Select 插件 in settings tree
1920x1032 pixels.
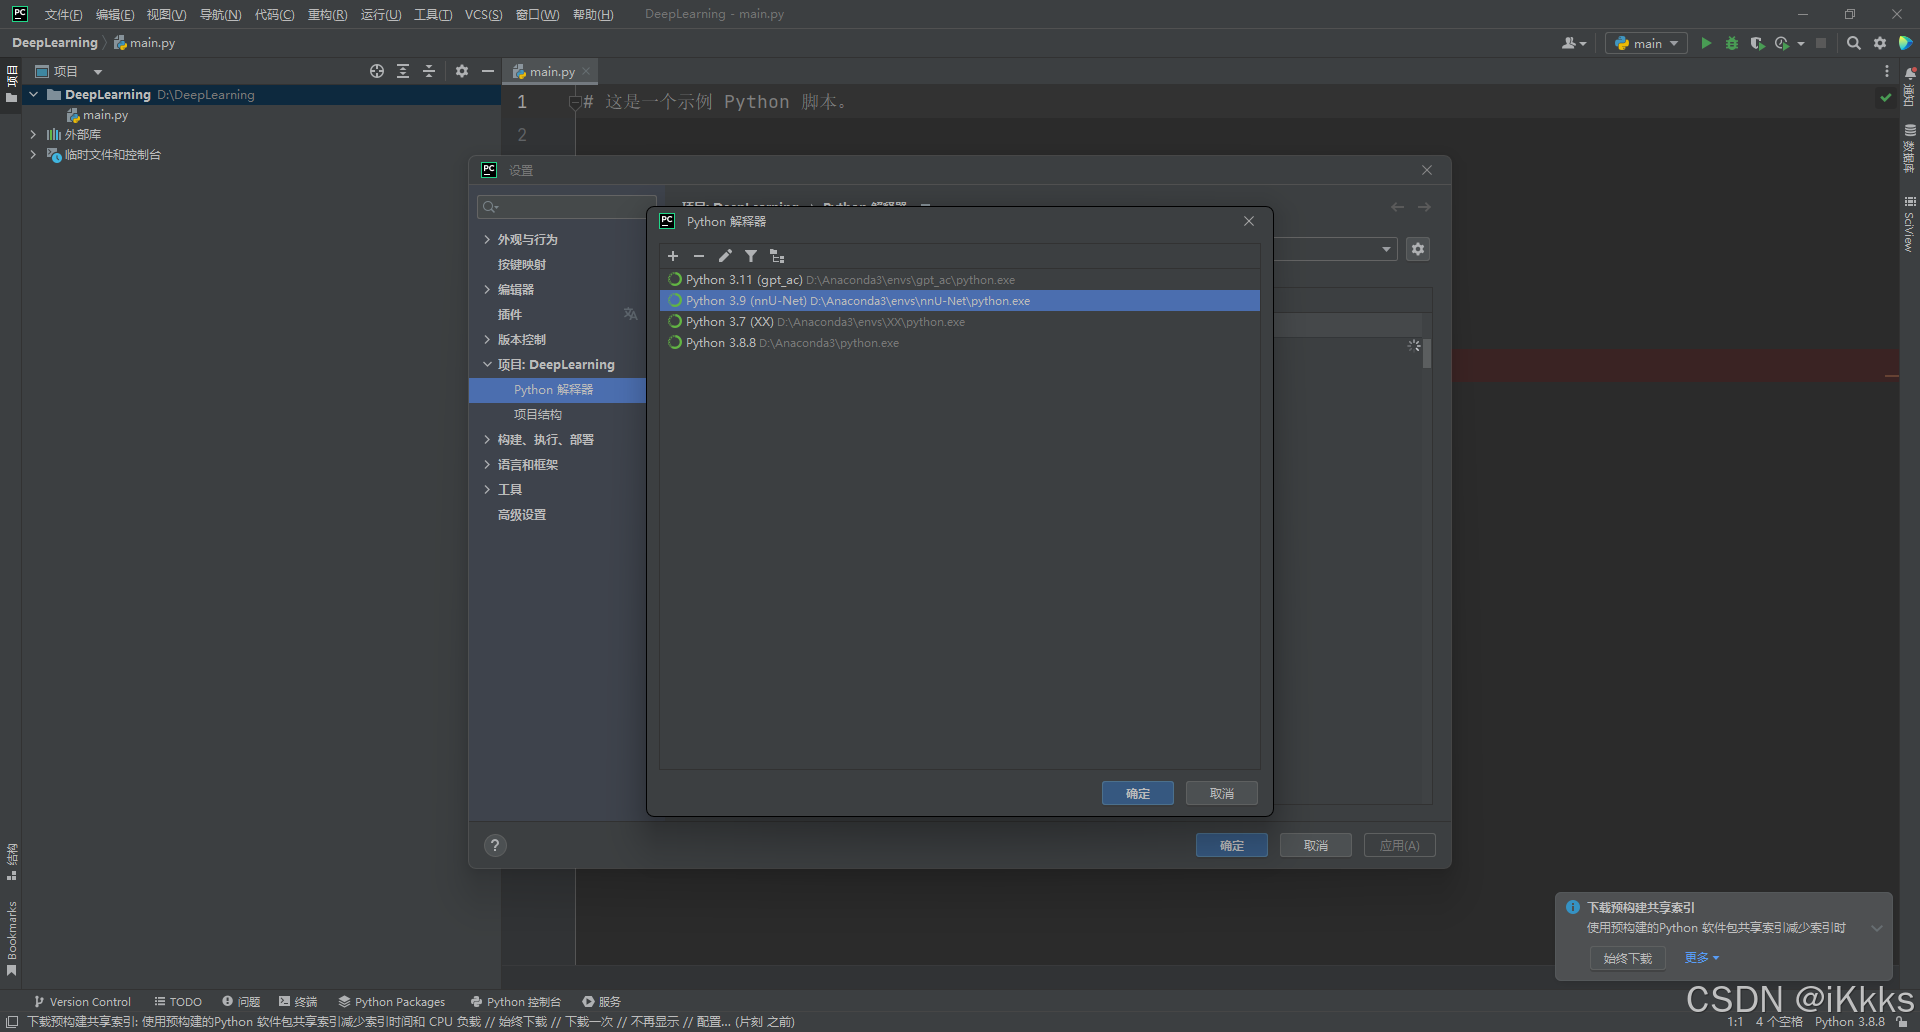(x=510, y=315)
